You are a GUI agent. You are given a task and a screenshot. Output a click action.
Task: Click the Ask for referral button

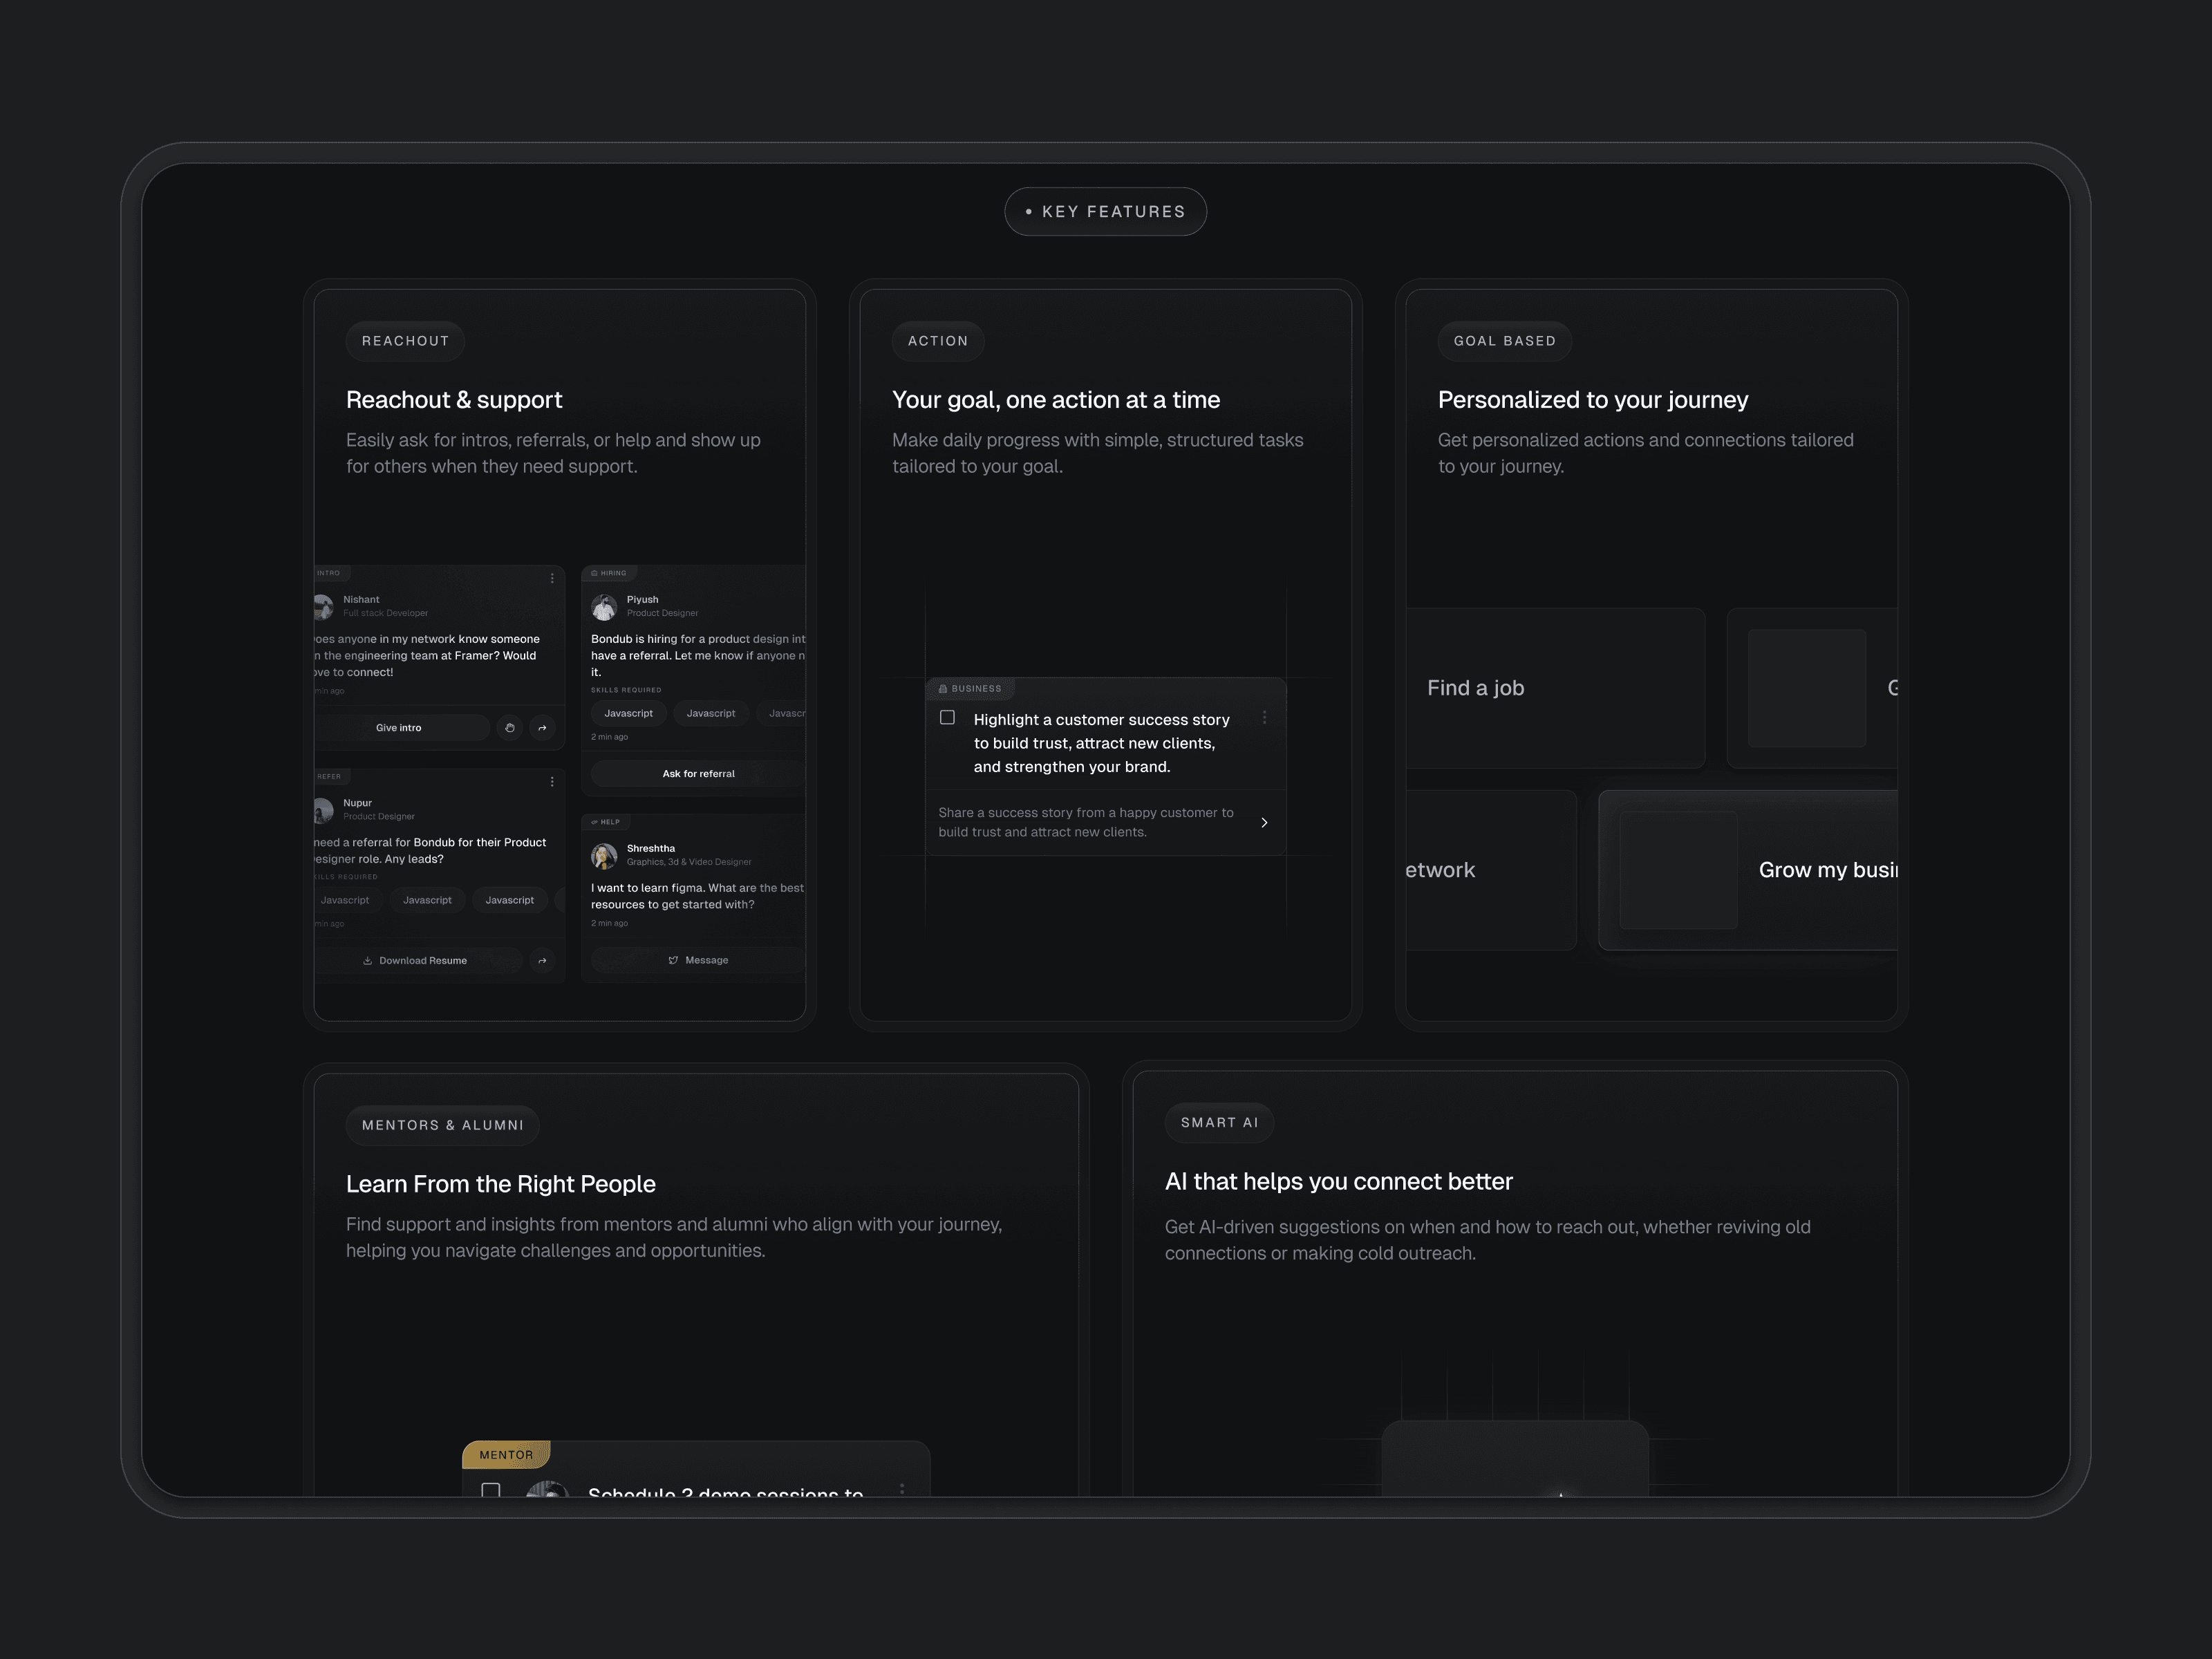pyautogui.click(x=698, y=774)
